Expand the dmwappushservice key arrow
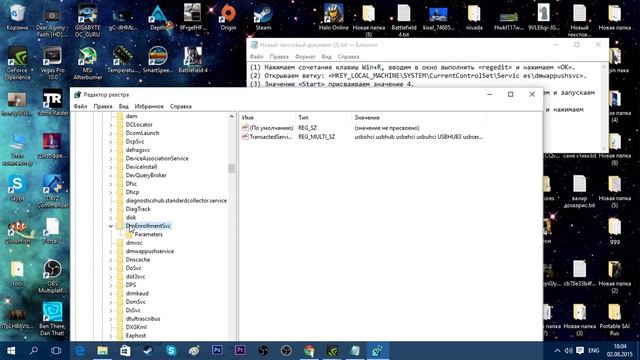Viewport: 640px width, 360px height. [x=111, y=251]
